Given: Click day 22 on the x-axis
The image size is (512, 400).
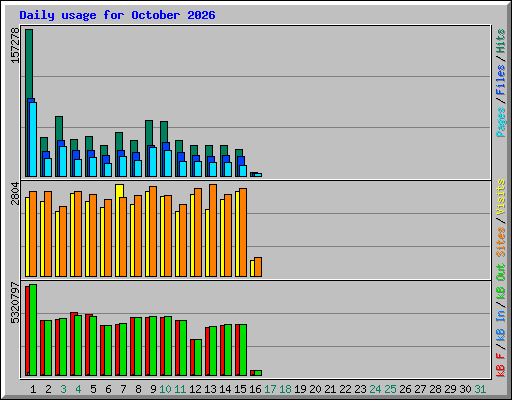Looking at the screenshot, I should (345, 389).
